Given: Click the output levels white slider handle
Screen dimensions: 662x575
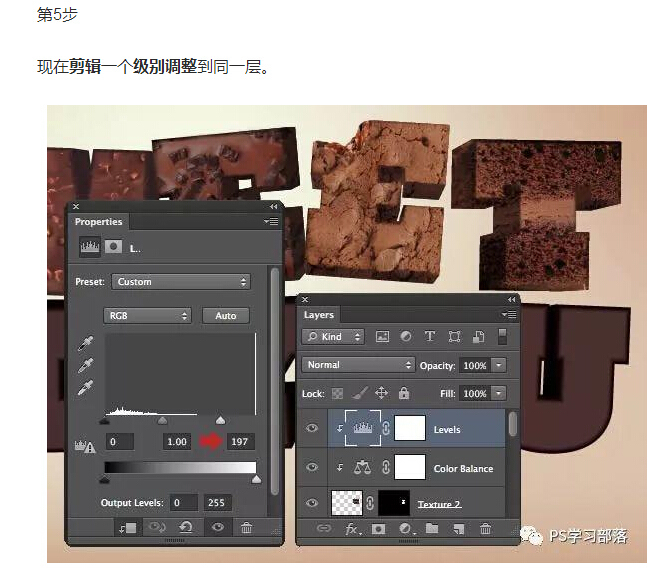Looking at the screenshot, I should point(256,479).
